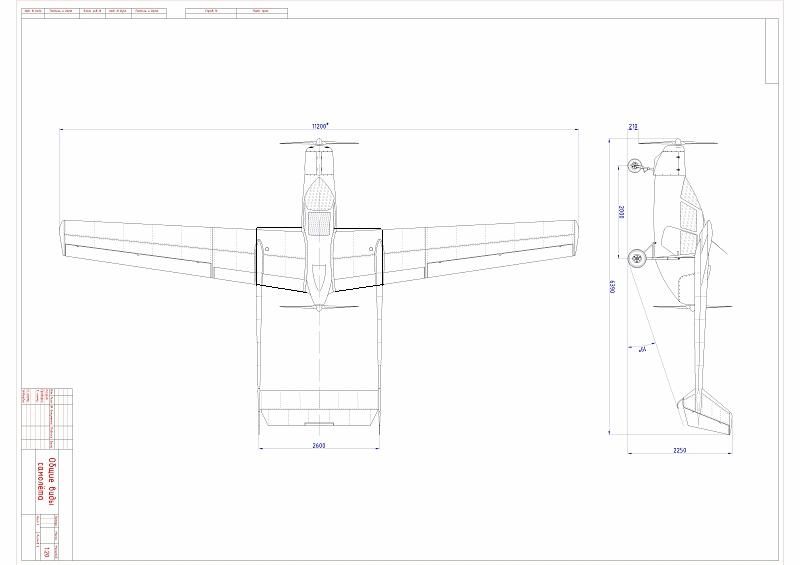Select the 210 dimension above side view

click(633, 127)
